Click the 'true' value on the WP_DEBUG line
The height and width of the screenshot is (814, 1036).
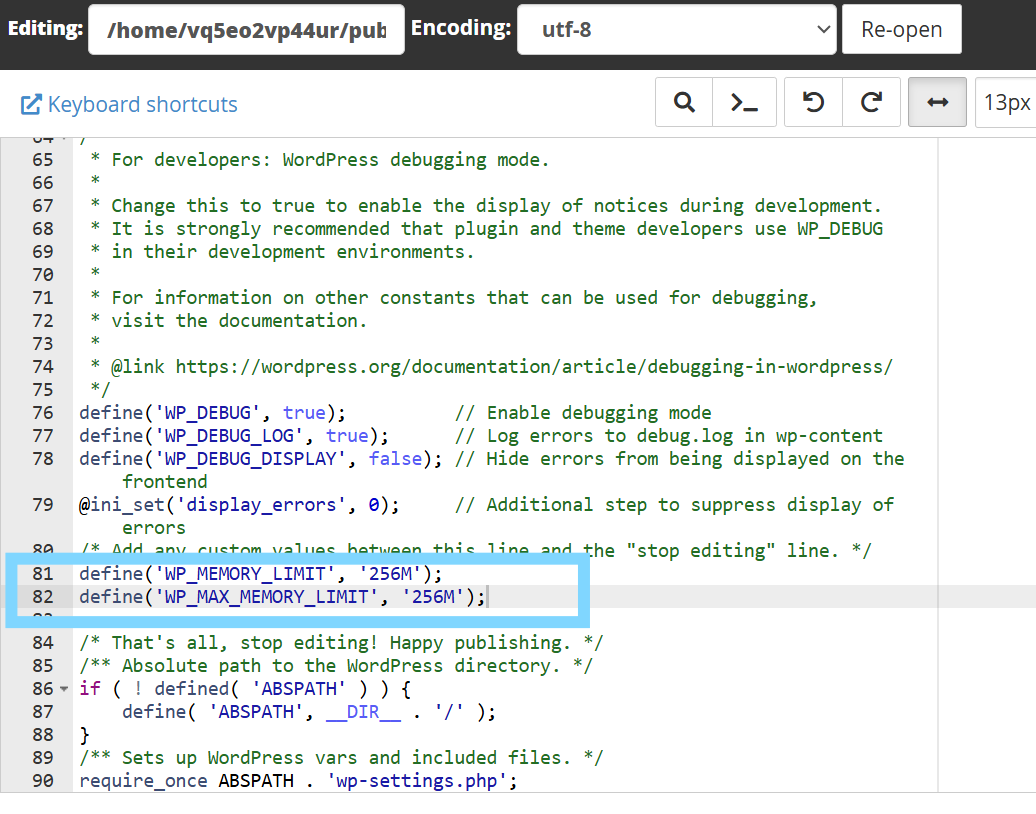(x=303, y=413)
